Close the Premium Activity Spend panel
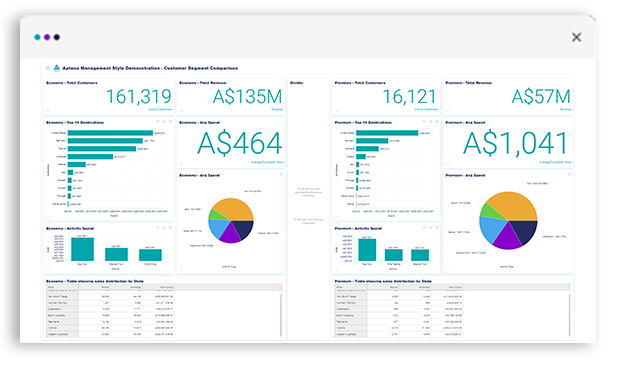The width and height of the screenshot is (640, 380). pyautogui.click(x=436, y=227)
